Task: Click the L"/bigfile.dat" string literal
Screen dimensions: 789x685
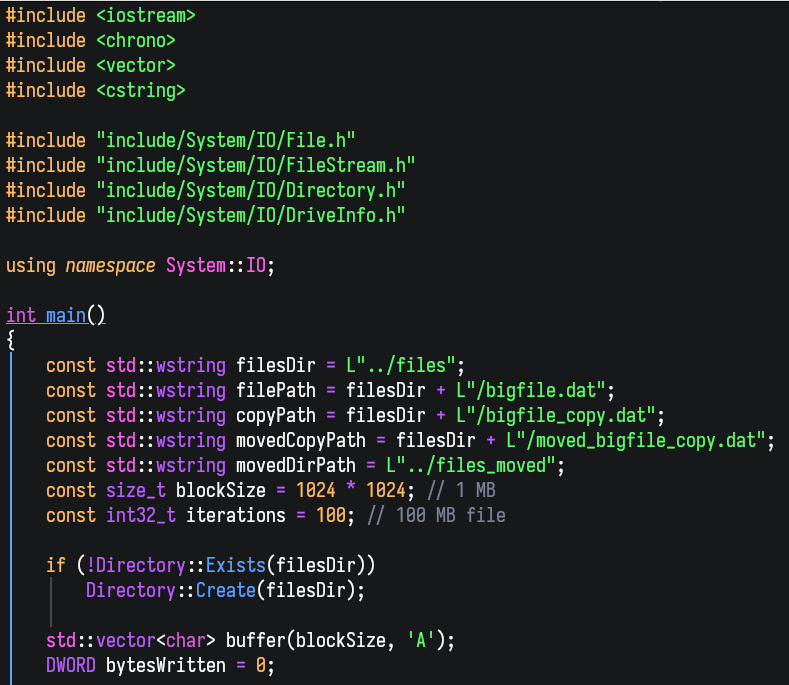Action: pos(530,391)
